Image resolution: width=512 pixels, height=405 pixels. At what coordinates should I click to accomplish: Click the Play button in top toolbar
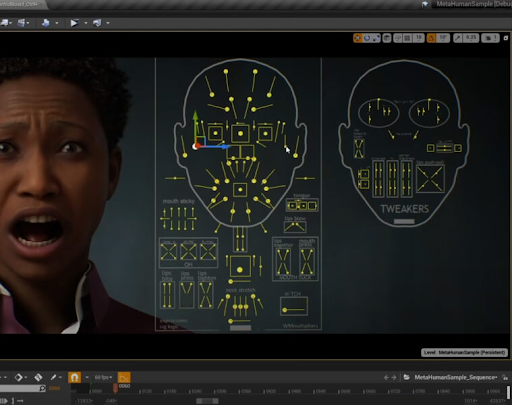click(74, 23)
